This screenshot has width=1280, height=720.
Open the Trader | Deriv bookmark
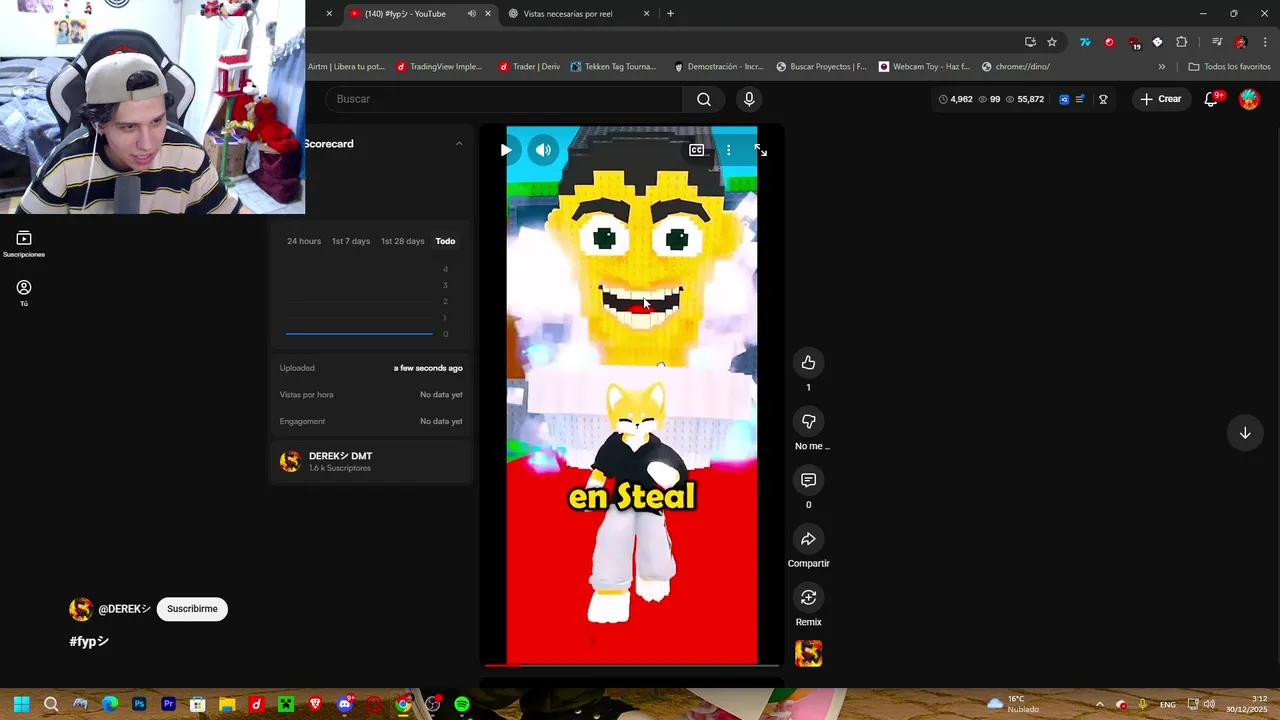click(529, 67)
